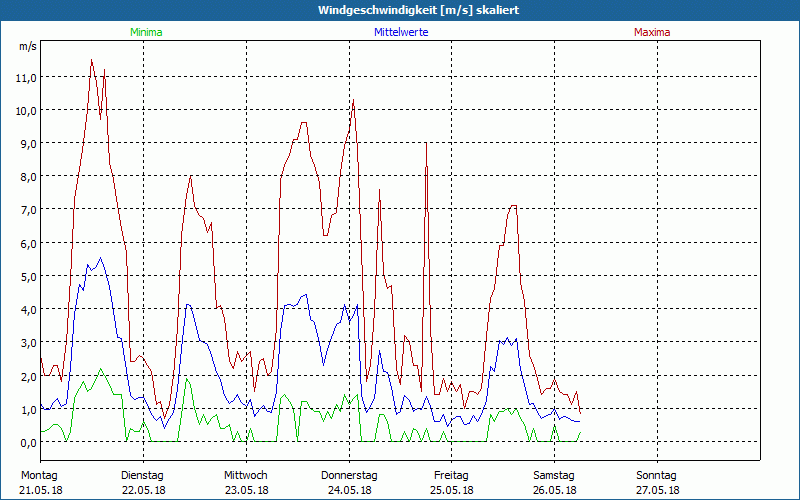Select the green Minima legend label

point(145,32)
